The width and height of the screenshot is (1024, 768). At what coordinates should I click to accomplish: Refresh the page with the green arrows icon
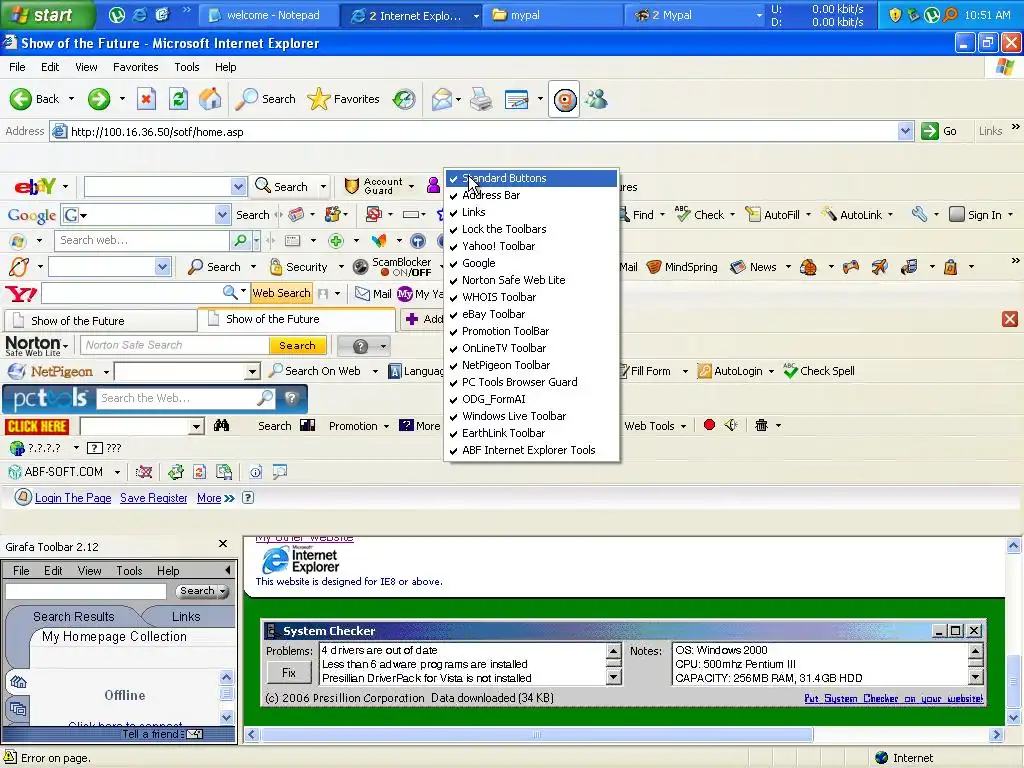point(178,99)
